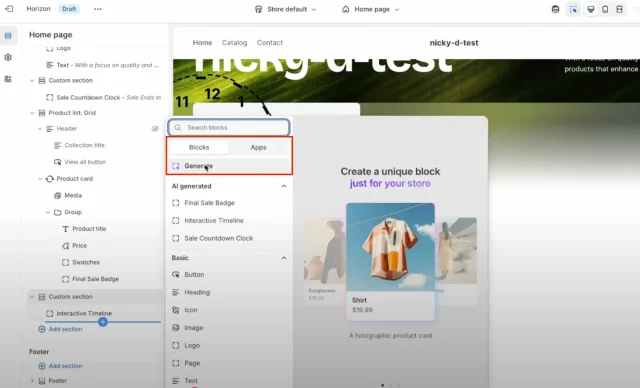
Task: Open the Sections panel icon in sidebar
Action: (8, 36)
